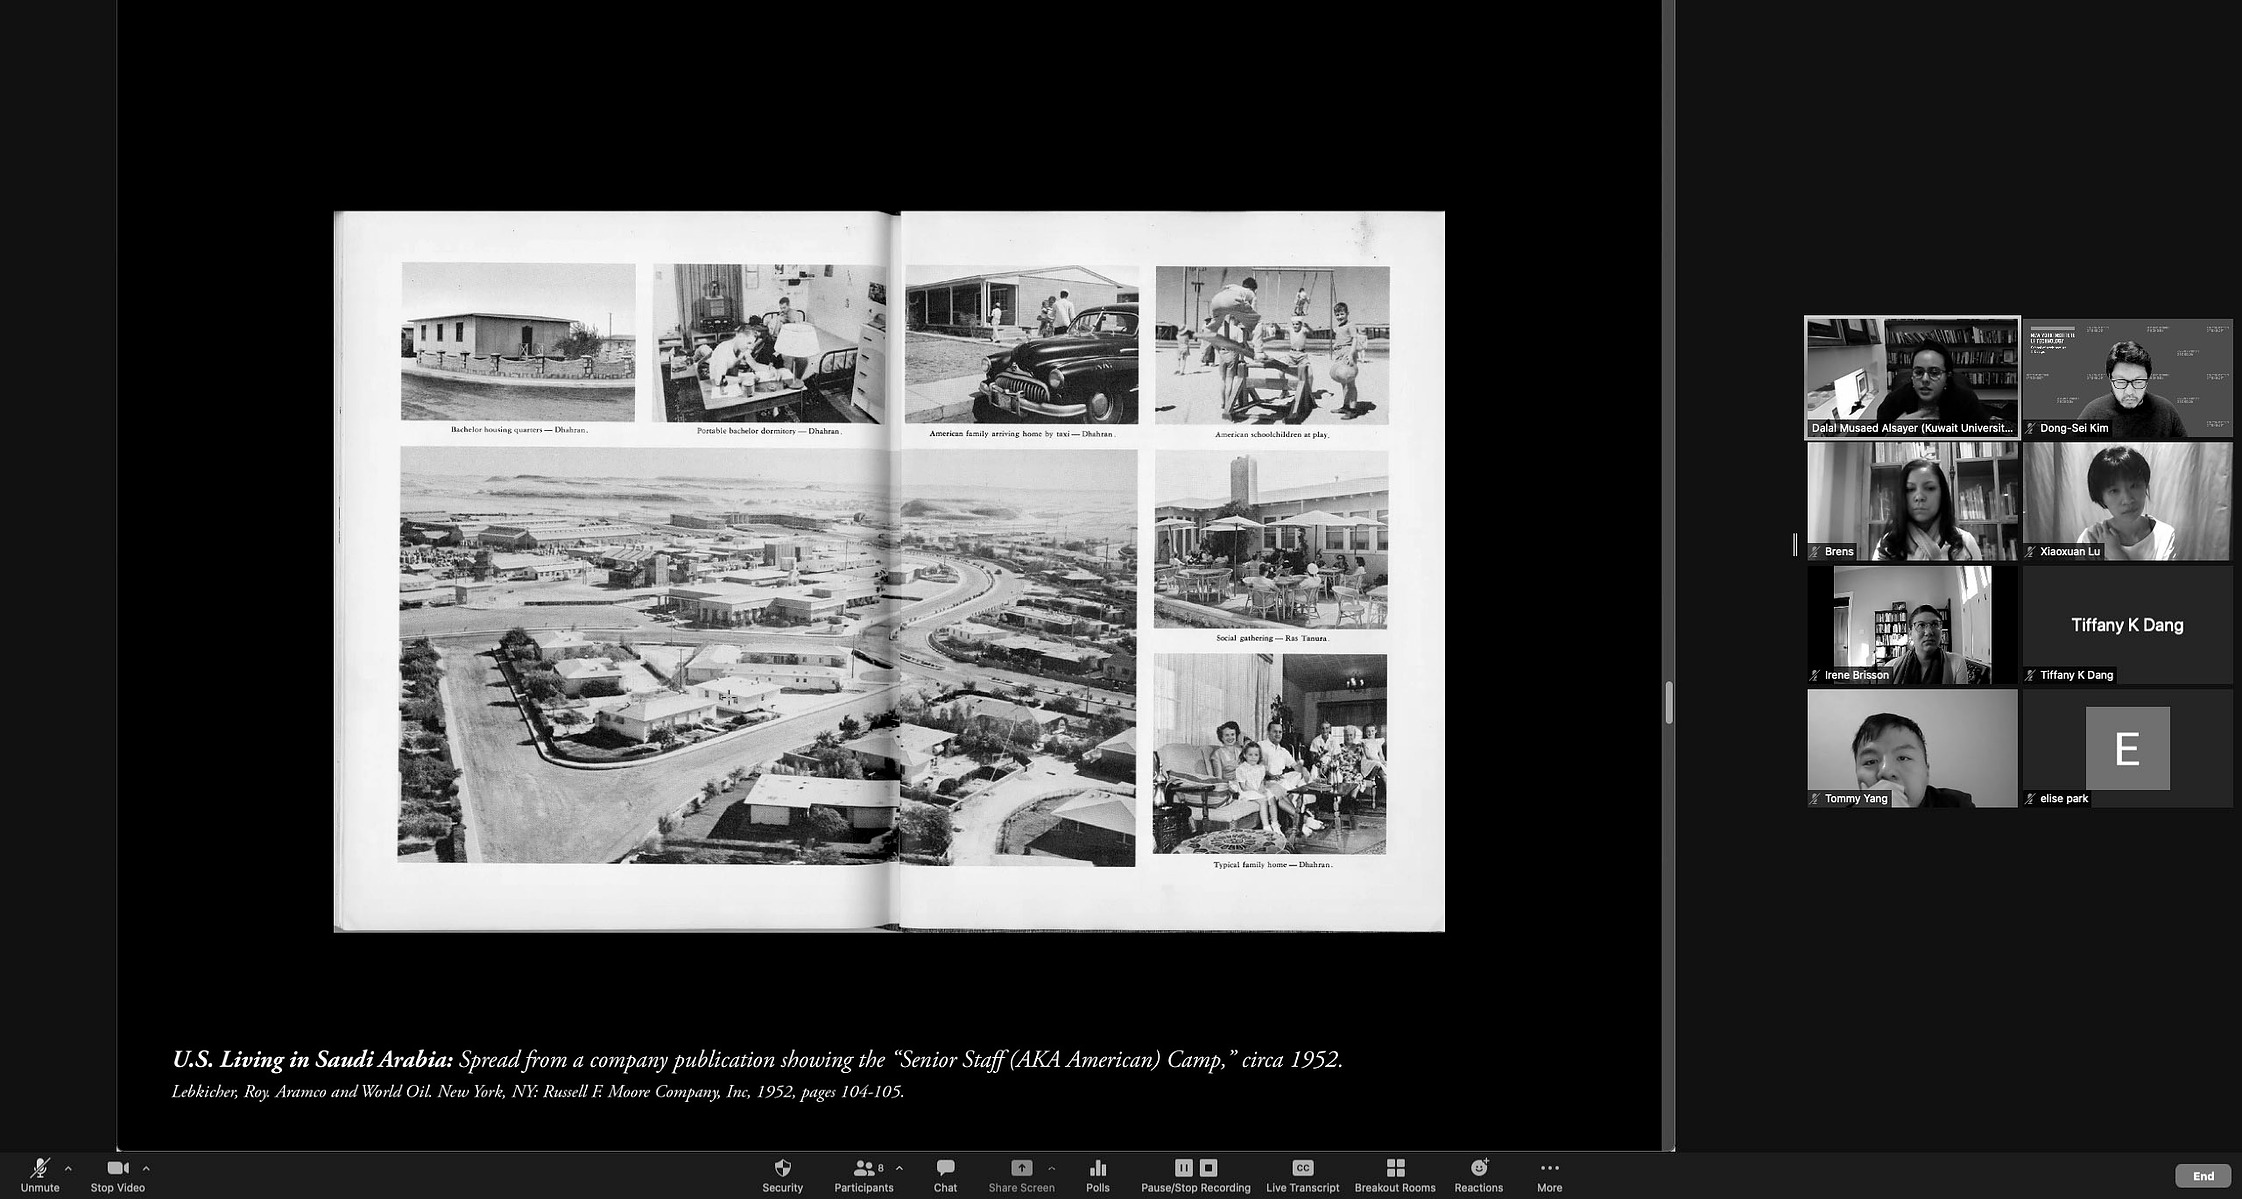The image size is (2242, 1199).
Task: Click the shared screen scrollbar handle
Action: point(1668,702)
